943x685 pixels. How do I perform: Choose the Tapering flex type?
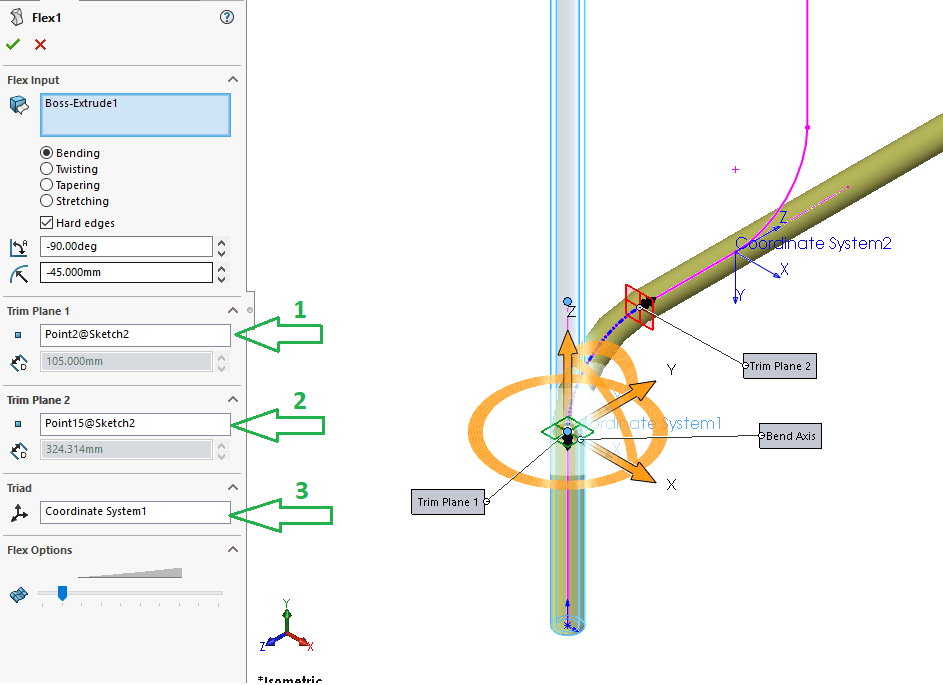[x=46, y=185]
